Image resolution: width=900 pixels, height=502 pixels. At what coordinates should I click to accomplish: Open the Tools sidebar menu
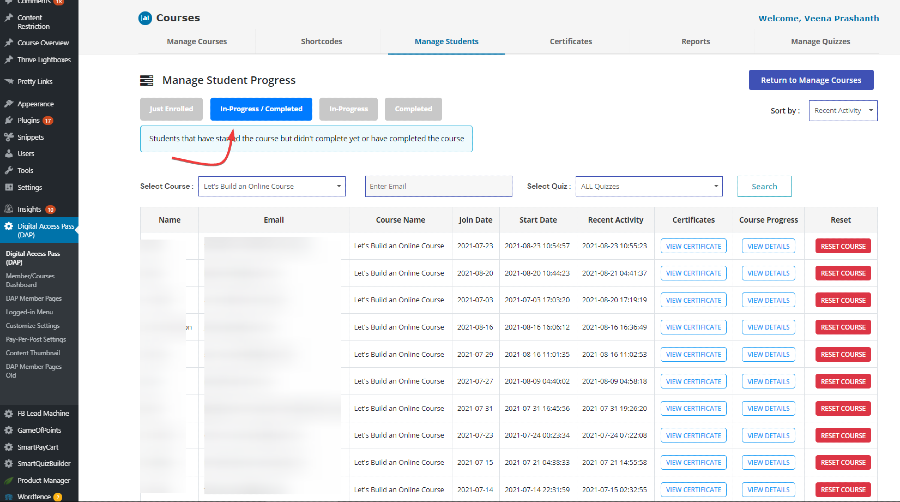(x=25, y=170)
